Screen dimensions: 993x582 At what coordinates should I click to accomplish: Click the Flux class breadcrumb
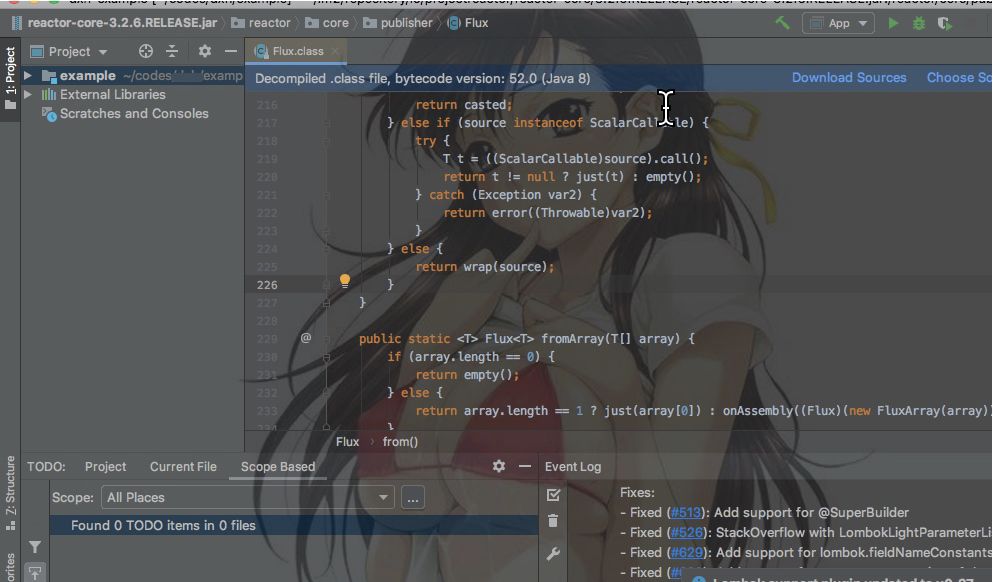(468, 23)
